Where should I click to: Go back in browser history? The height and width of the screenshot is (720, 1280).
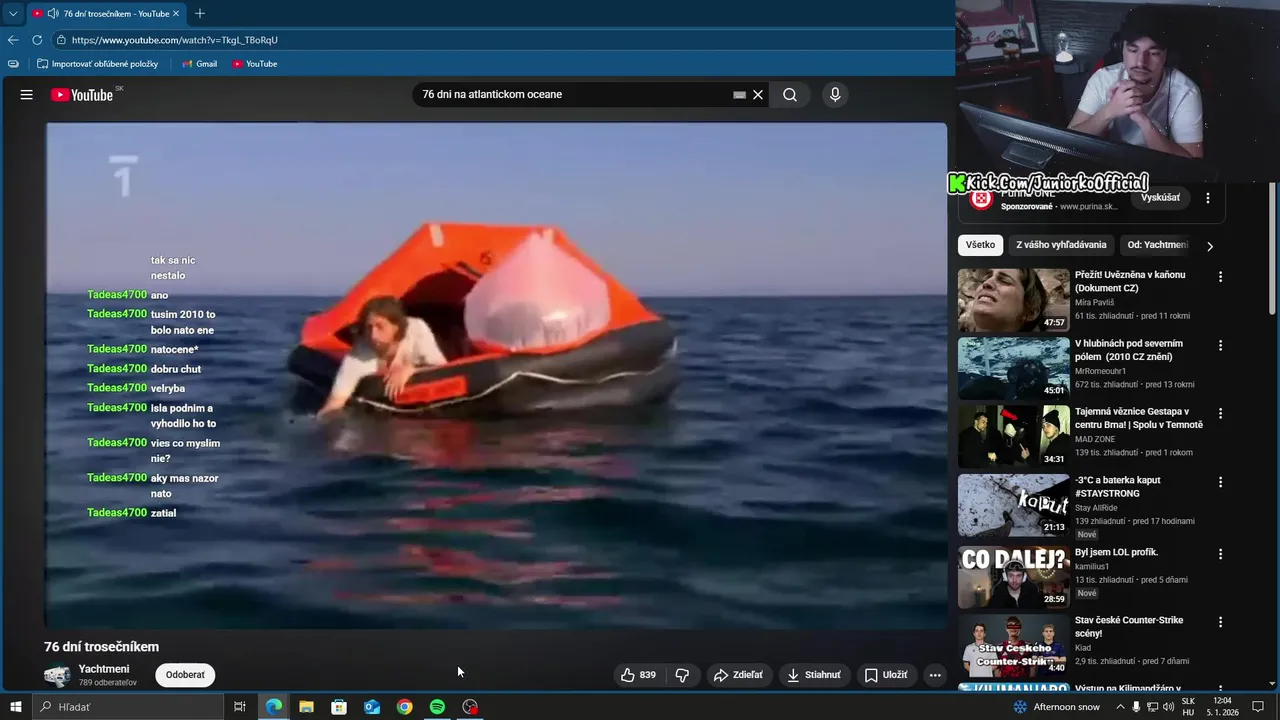(x=13, y=40)
